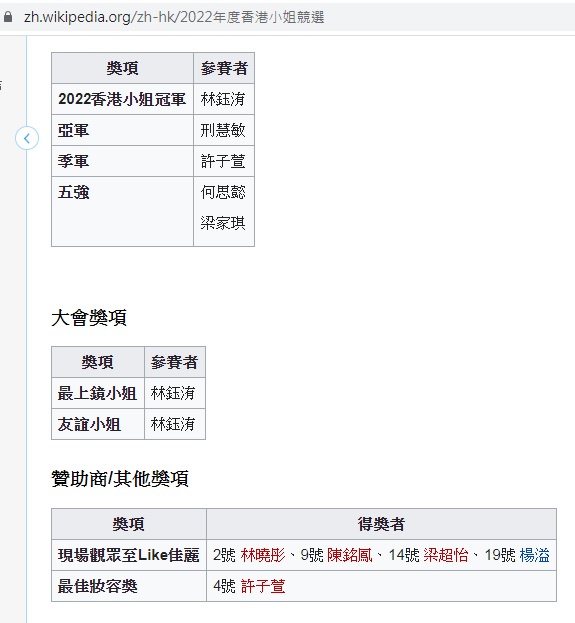The width and height of the screenshot is (575, 623).
Task: Click the Wikipedia URL in address bar
Action: (x=174, y=17)
